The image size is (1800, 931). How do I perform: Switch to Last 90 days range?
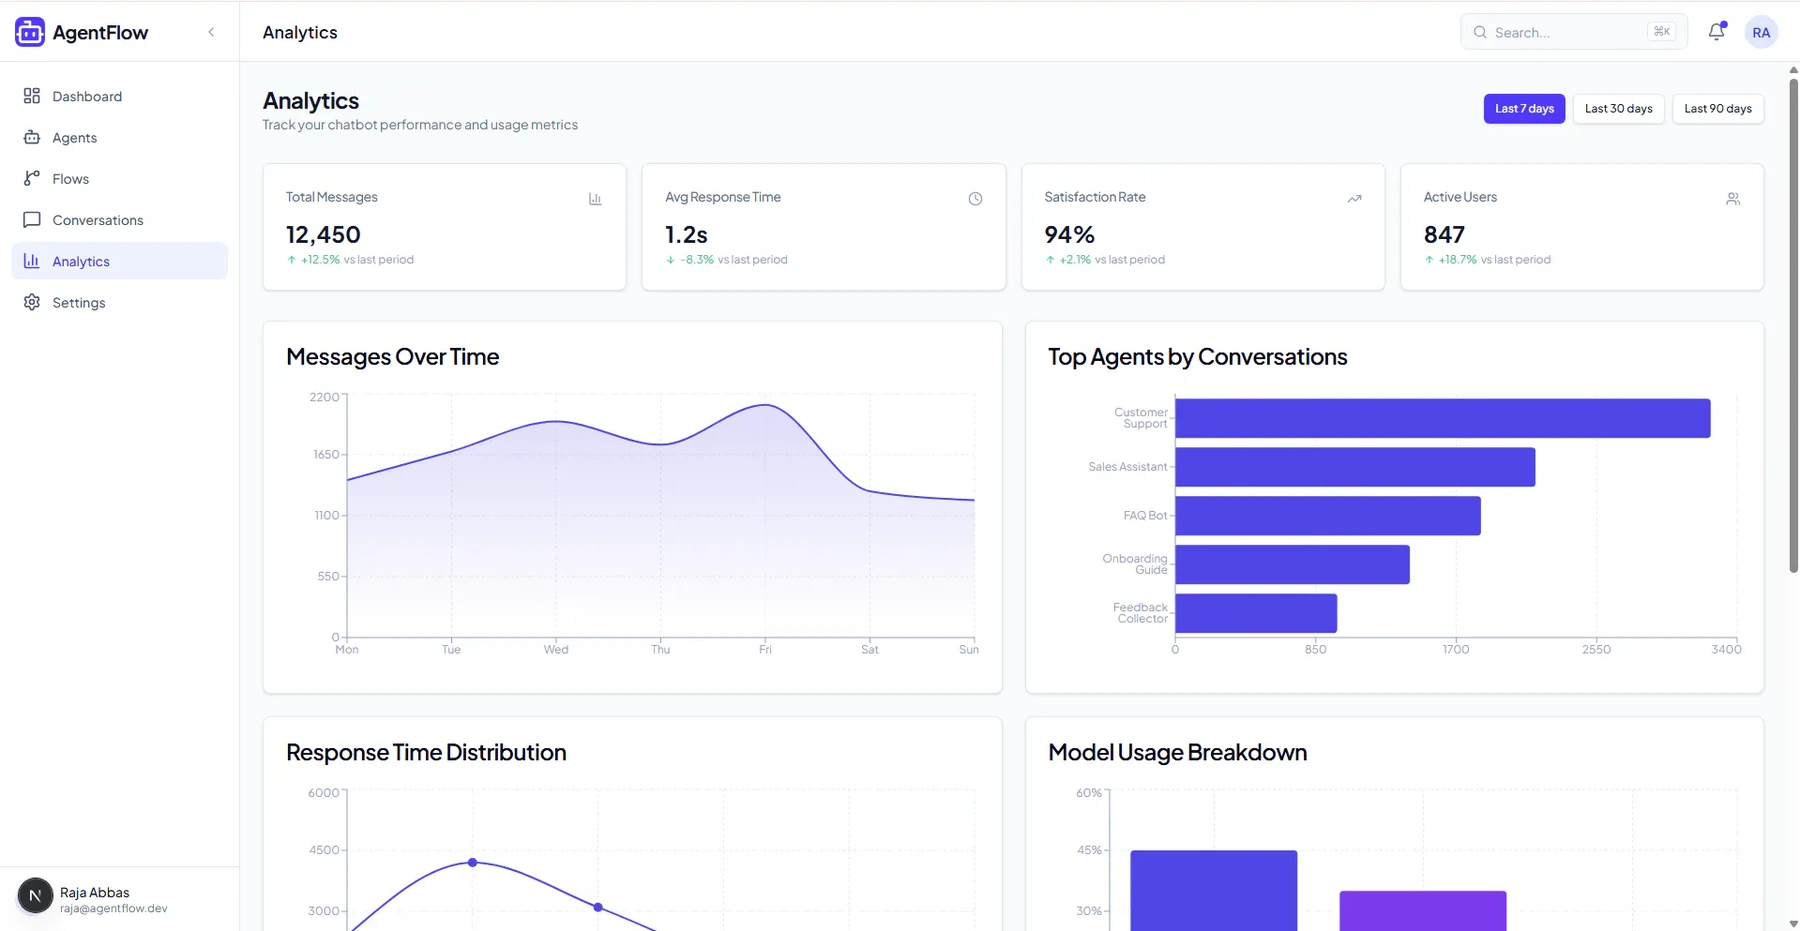[1717, 109]
